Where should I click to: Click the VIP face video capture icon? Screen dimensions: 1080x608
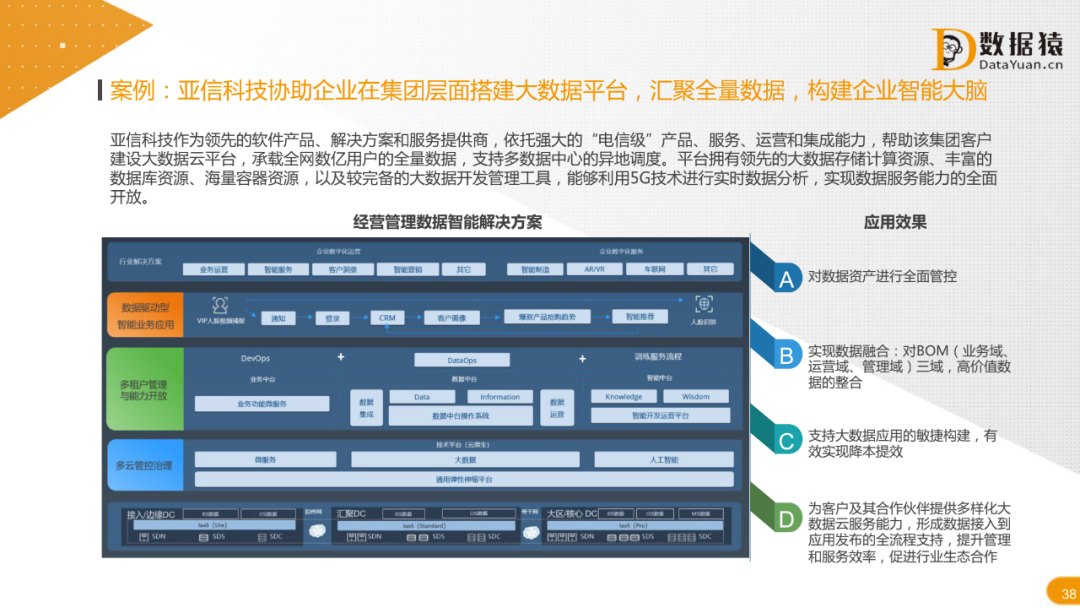[220, 305]
